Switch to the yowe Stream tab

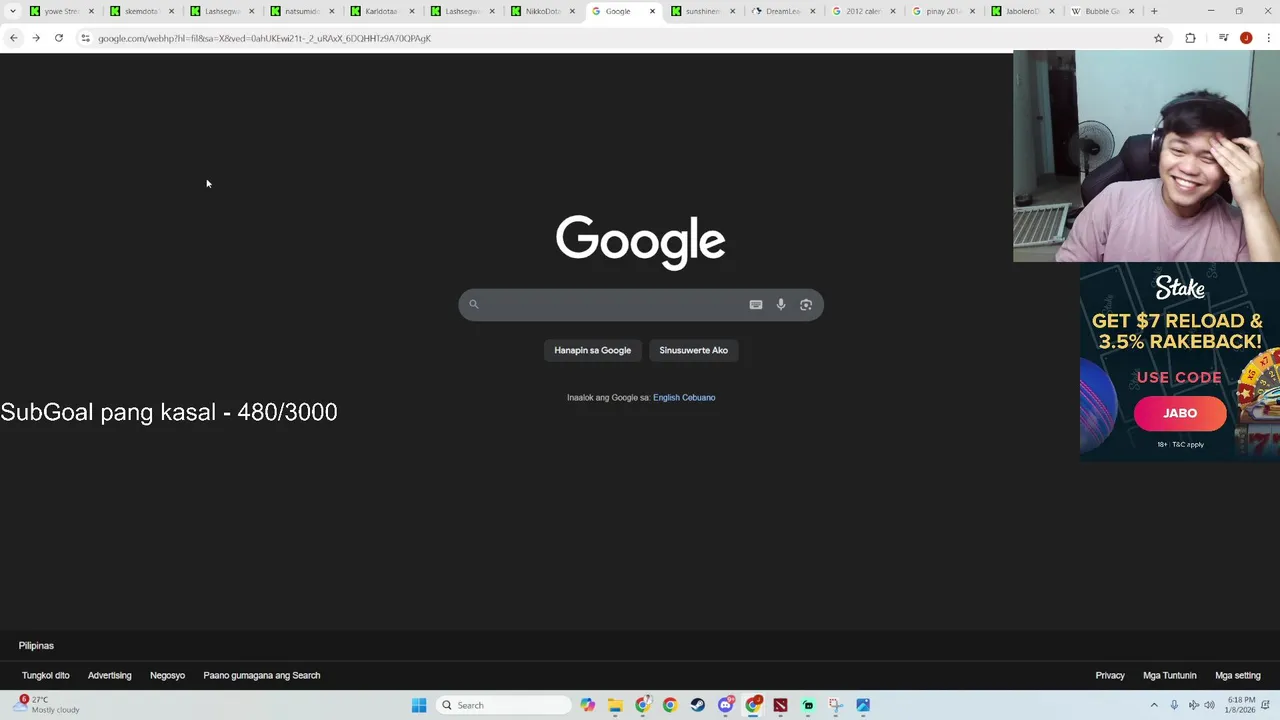61,11
